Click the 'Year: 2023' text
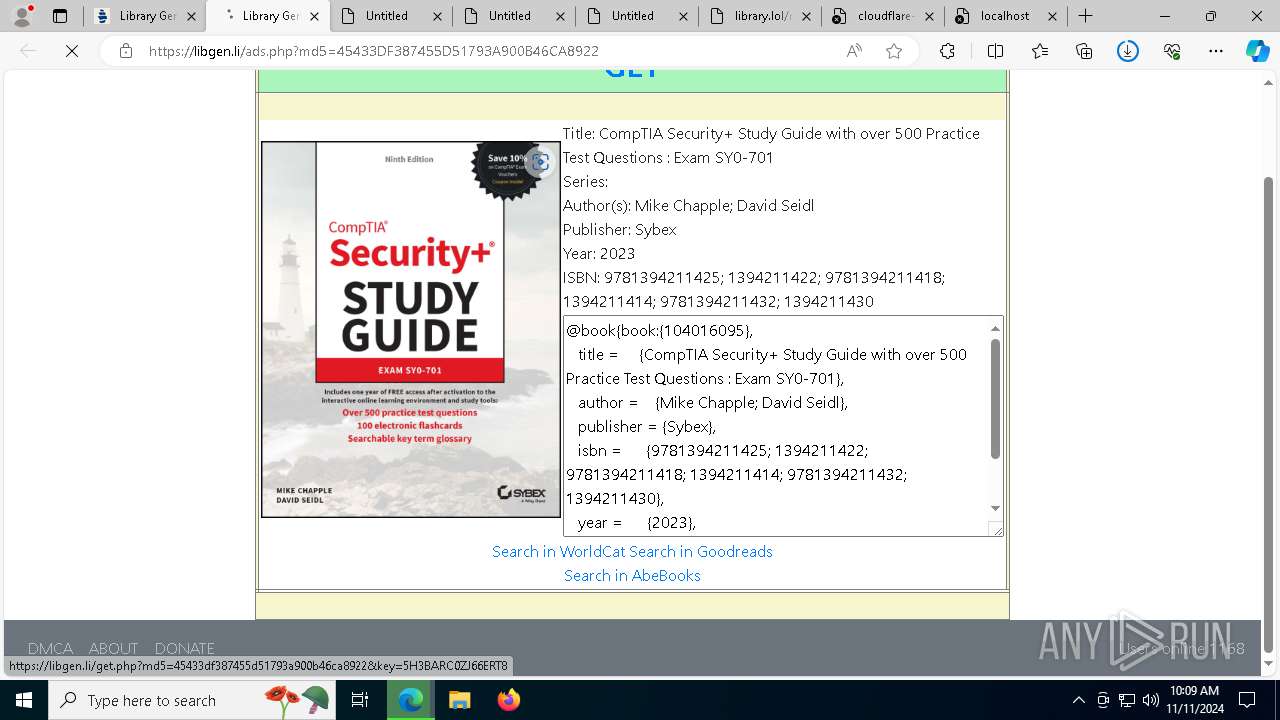The image size is (1280, 720). [x=599, y=254]
